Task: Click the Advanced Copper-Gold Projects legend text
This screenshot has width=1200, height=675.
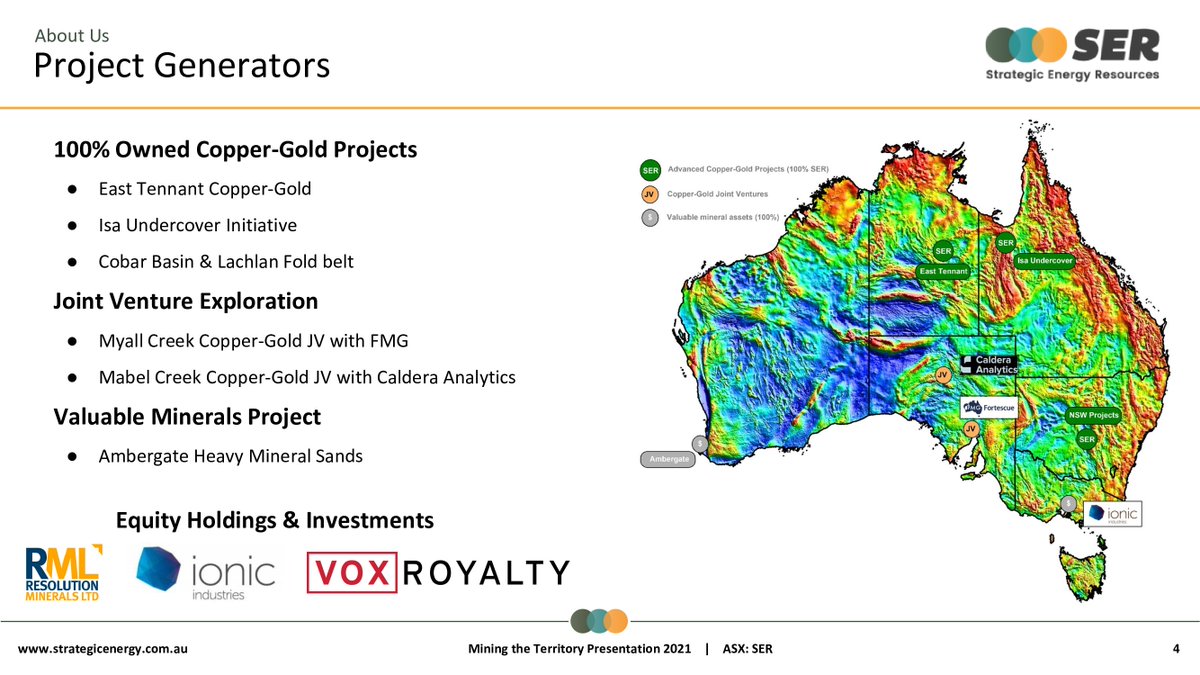Action: (749, 169)
